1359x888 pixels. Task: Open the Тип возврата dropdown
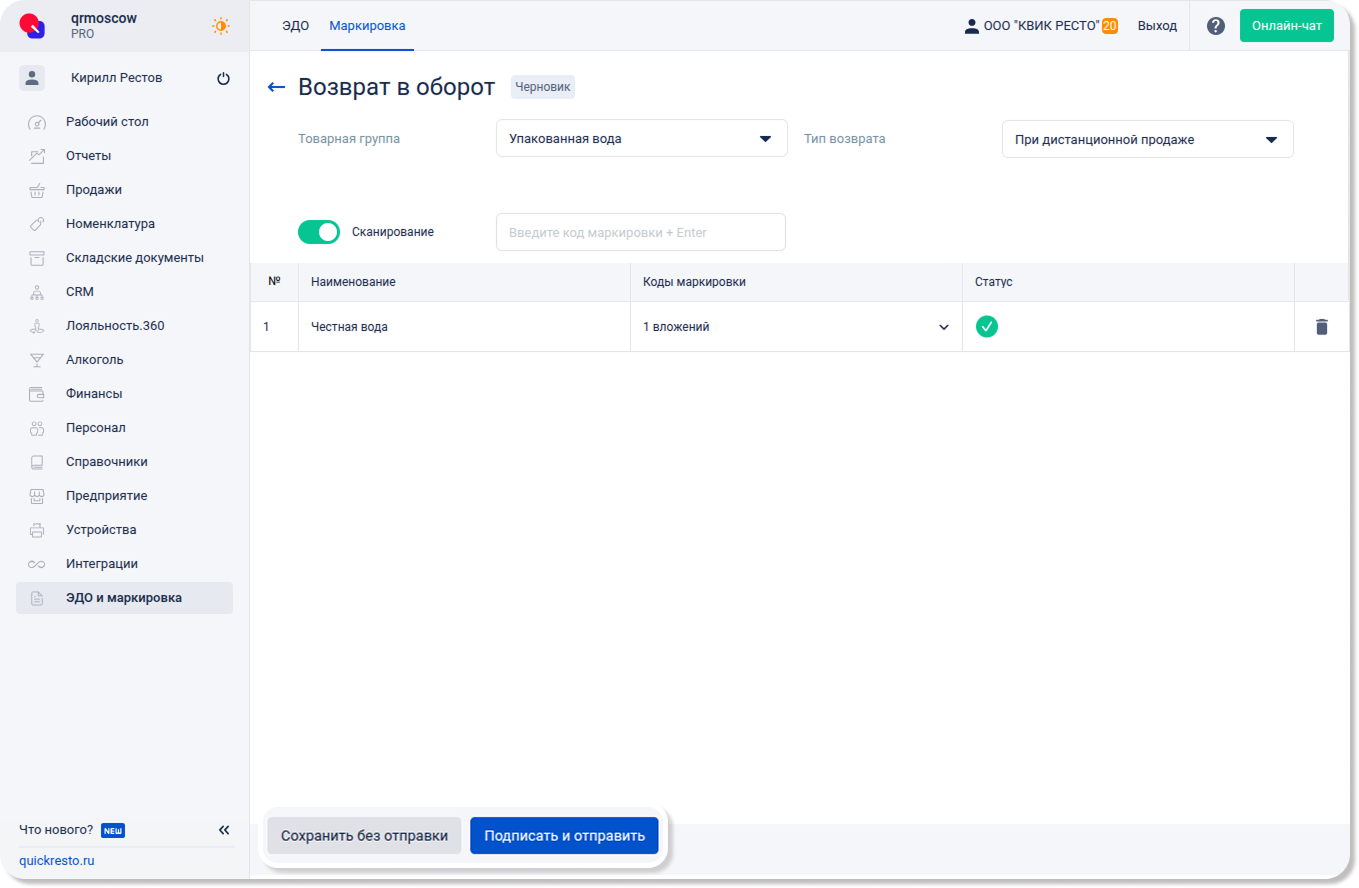click(x=1147, y=140)
